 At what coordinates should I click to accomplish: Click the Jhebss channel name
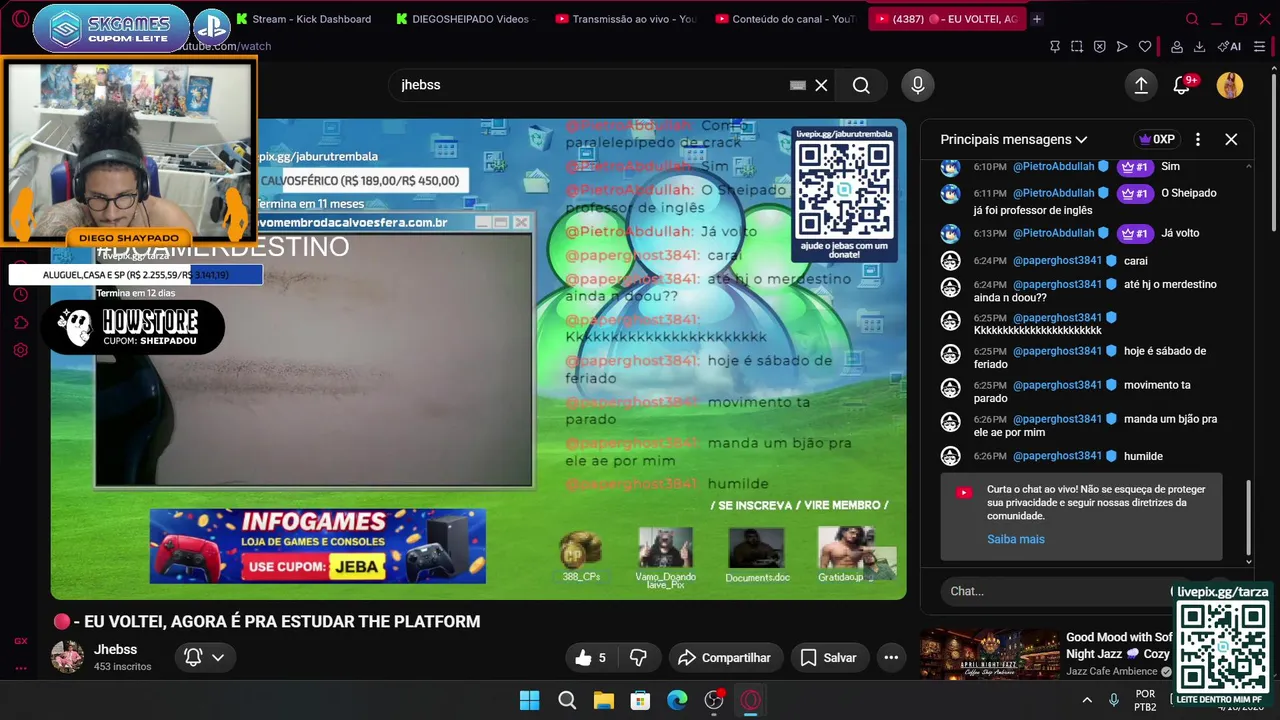[115, 649]
